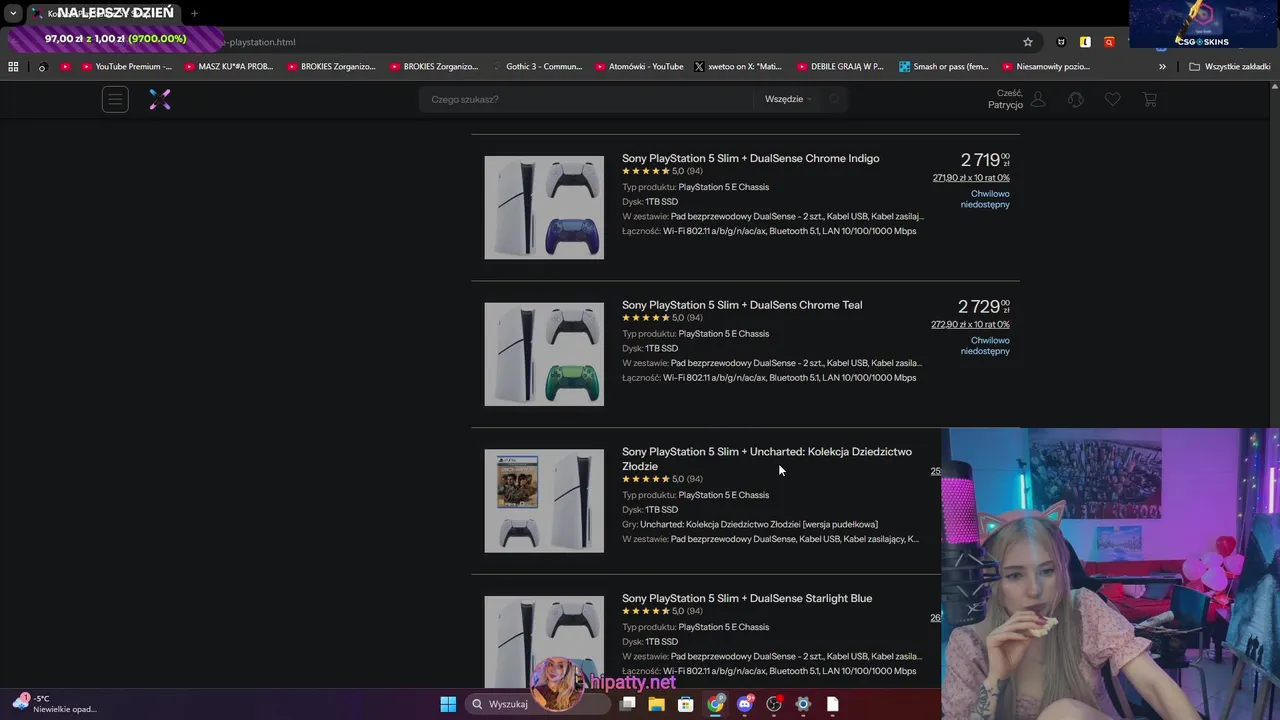1280x720 pixels.
Task: Open PlayStation 5 Slim + DualSens Chrome Teal title
Action: tap(742, 305)
